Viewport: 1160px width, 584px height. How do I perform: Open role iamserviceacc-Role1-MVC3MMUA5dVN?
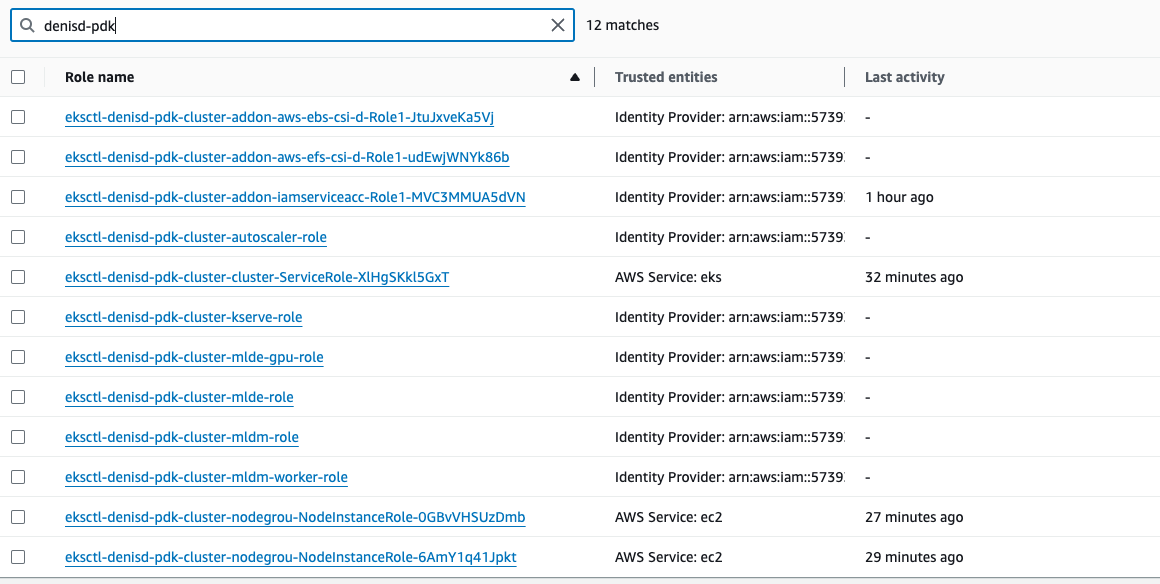[x=295, y=197]
